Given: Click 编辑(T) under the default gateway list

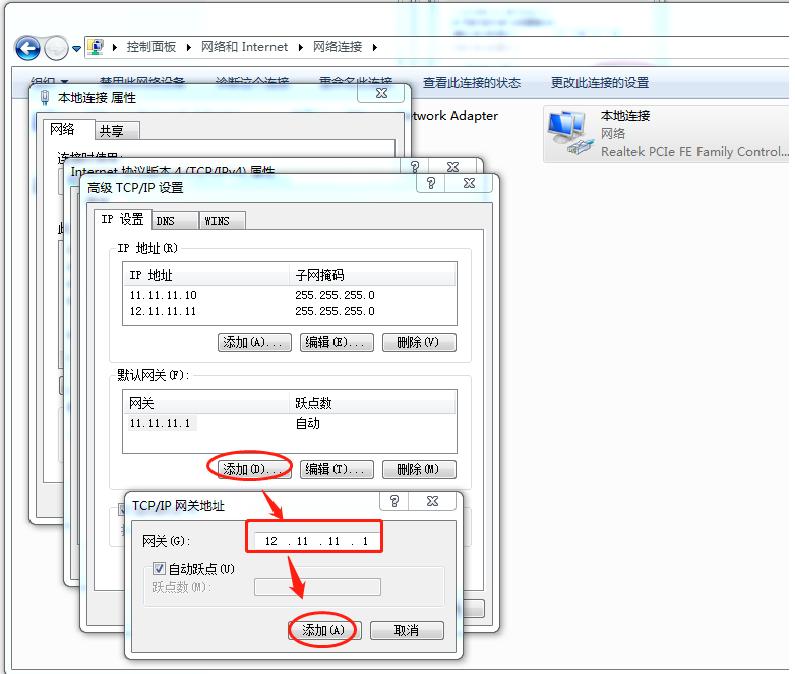Looking at the screenshot, I should (x=337, y=469).
